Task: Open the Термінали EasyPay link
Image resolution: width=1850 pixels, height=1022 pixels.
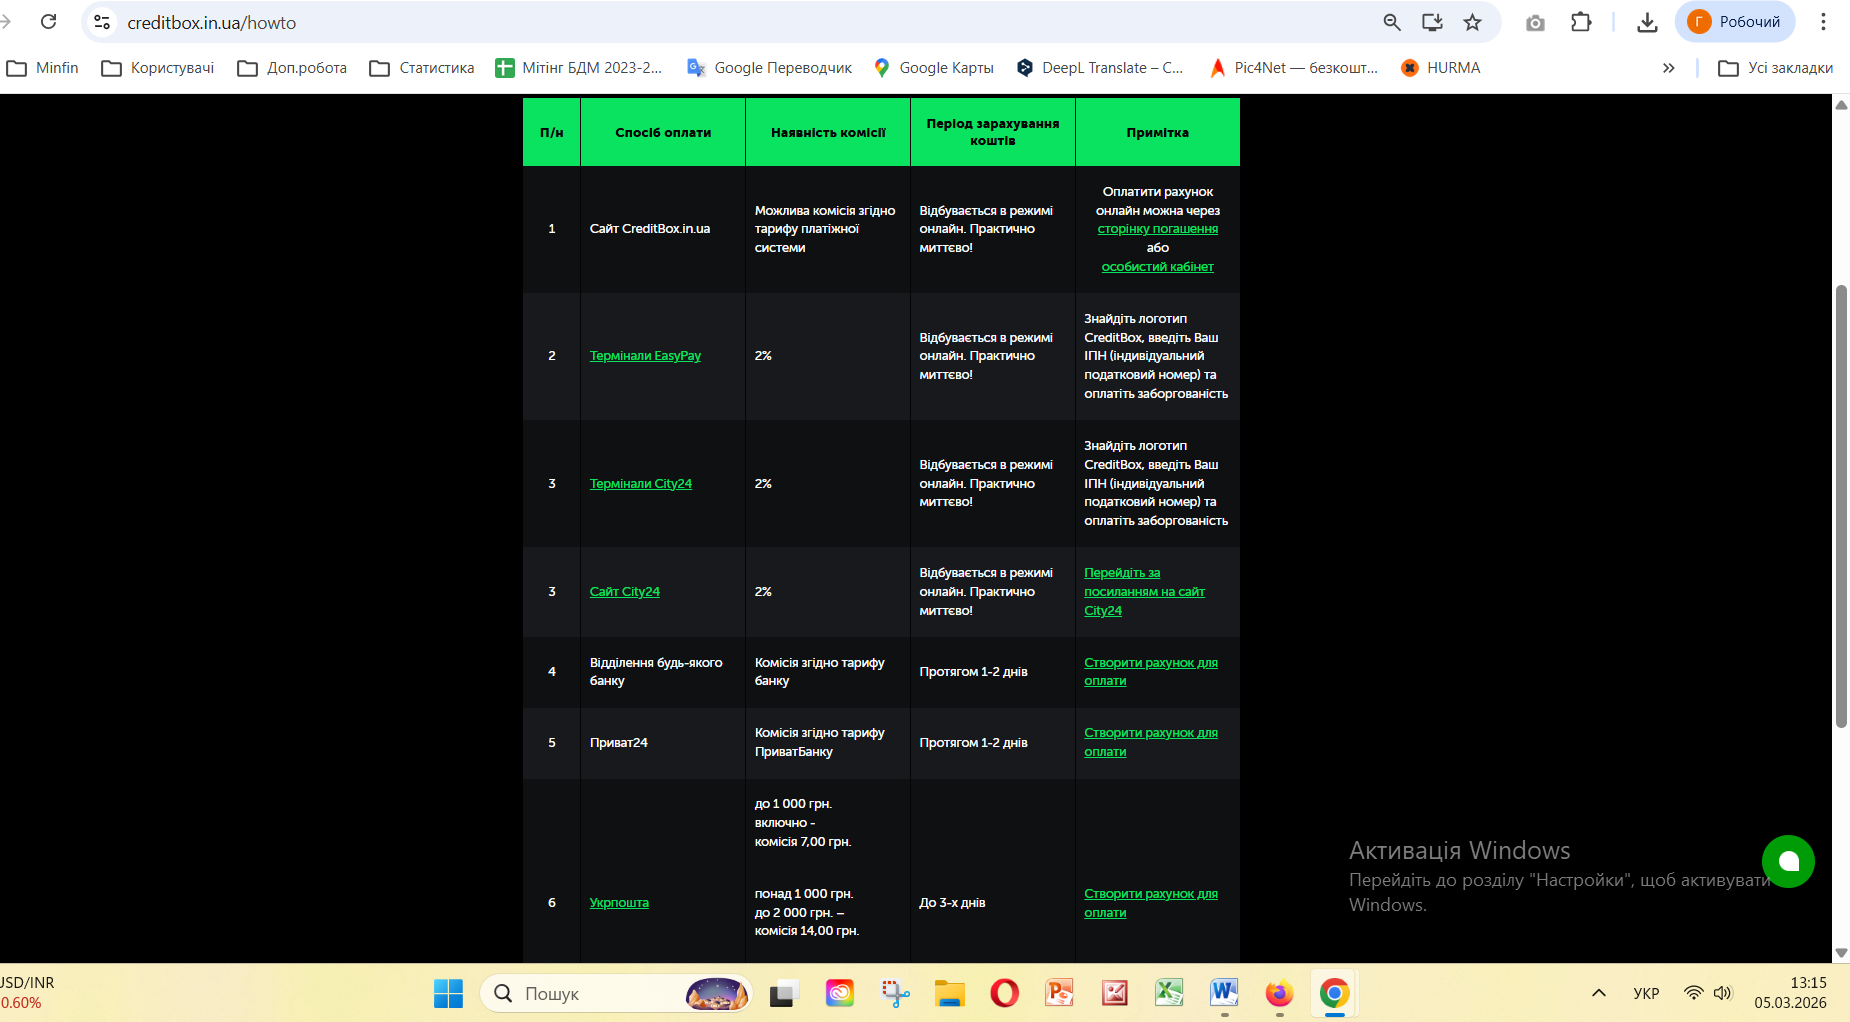Action: point(645,356)
